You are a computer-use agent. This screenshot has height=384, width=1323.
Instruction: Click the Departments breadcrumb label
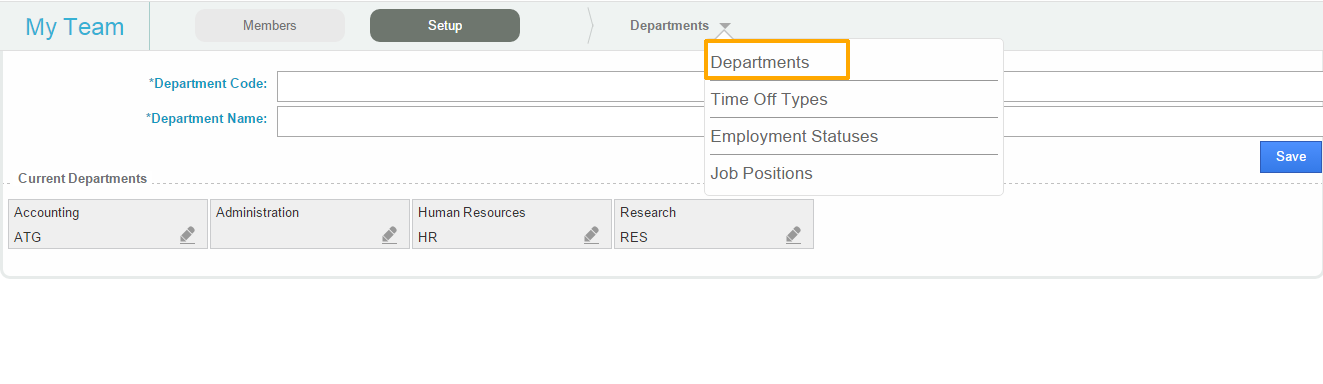[x=669, y=26]
